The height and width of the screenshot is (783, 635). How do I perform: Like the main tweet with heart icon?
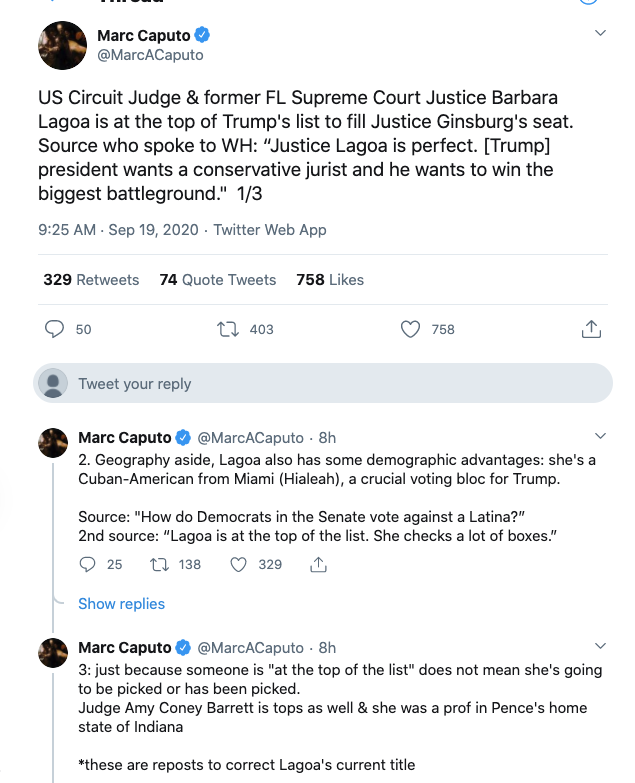[x=409, y=329]
